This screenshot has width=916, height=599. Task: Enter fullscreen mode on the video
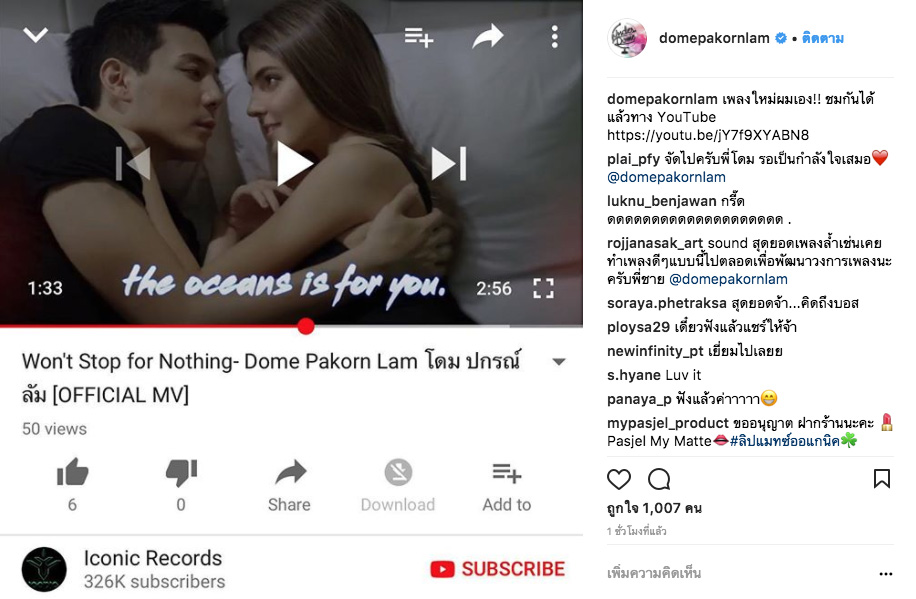coord(543,288)
